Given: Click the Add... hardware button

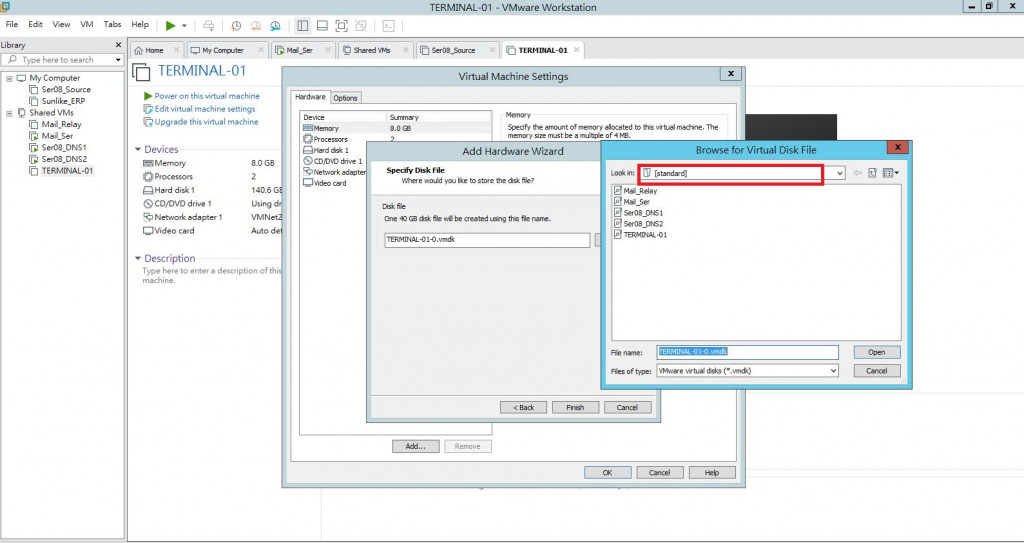Looking at the screenshot, I should pyautogui.click(x=415, y=447).
